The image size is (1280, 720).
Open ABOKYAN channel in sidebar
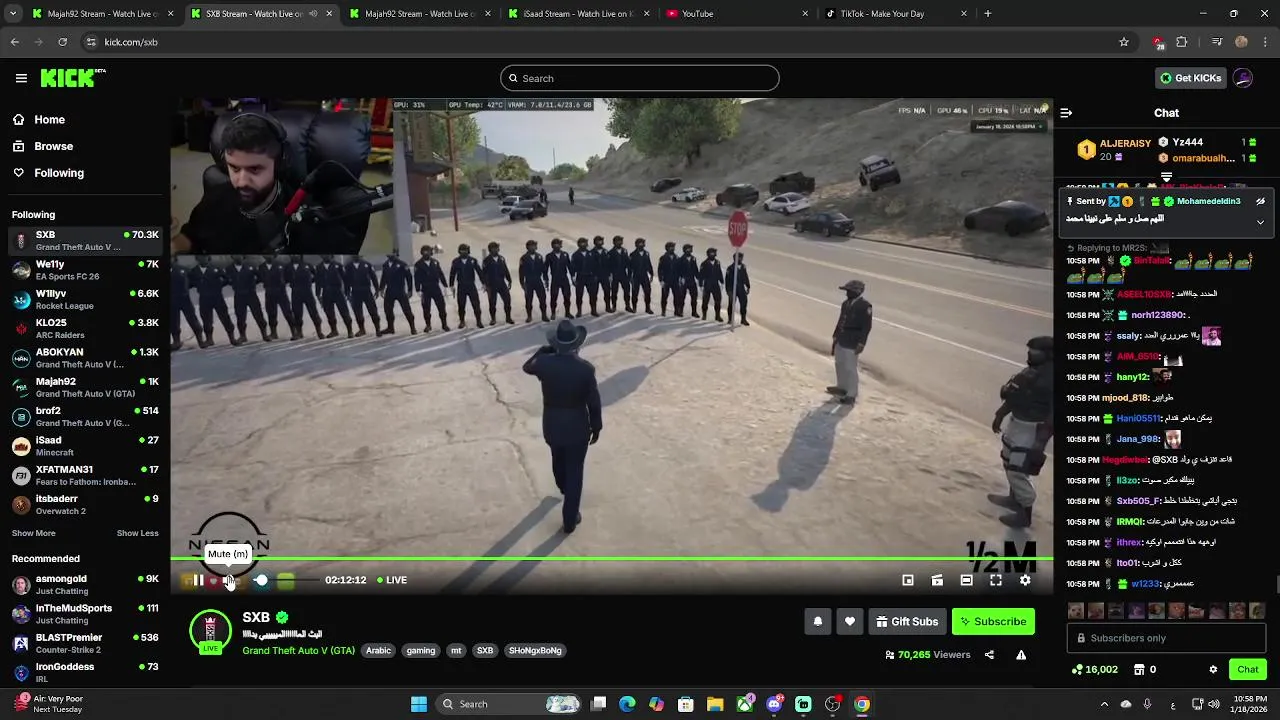[85, 358]
